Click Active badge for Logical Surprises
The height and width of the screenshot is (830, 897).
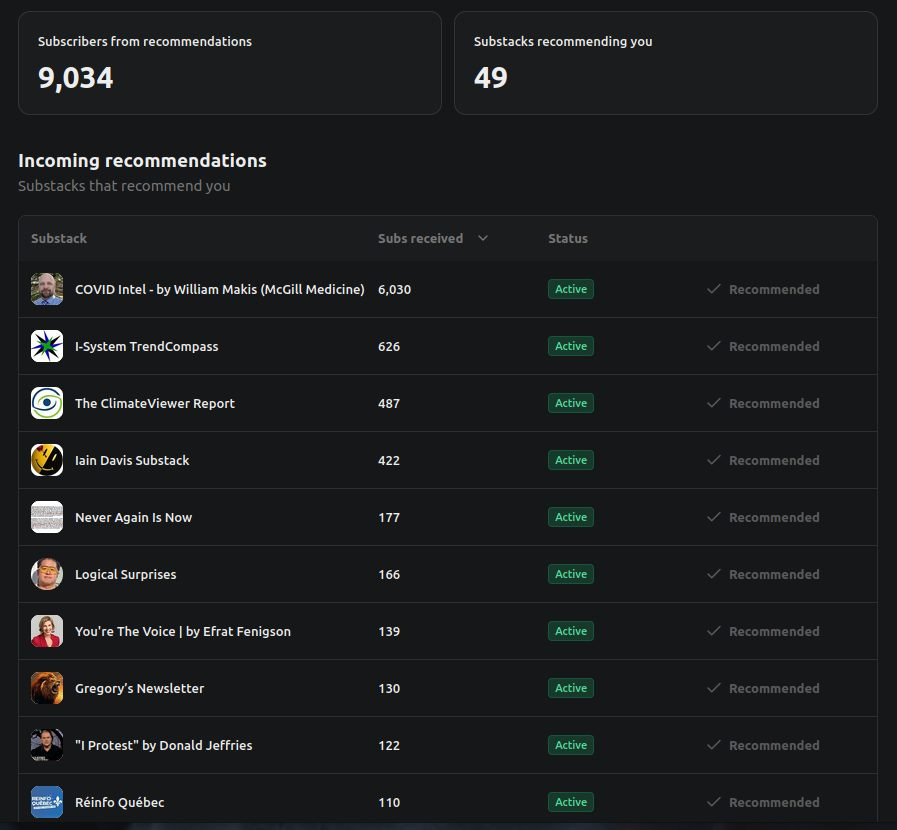coord(571,574)
